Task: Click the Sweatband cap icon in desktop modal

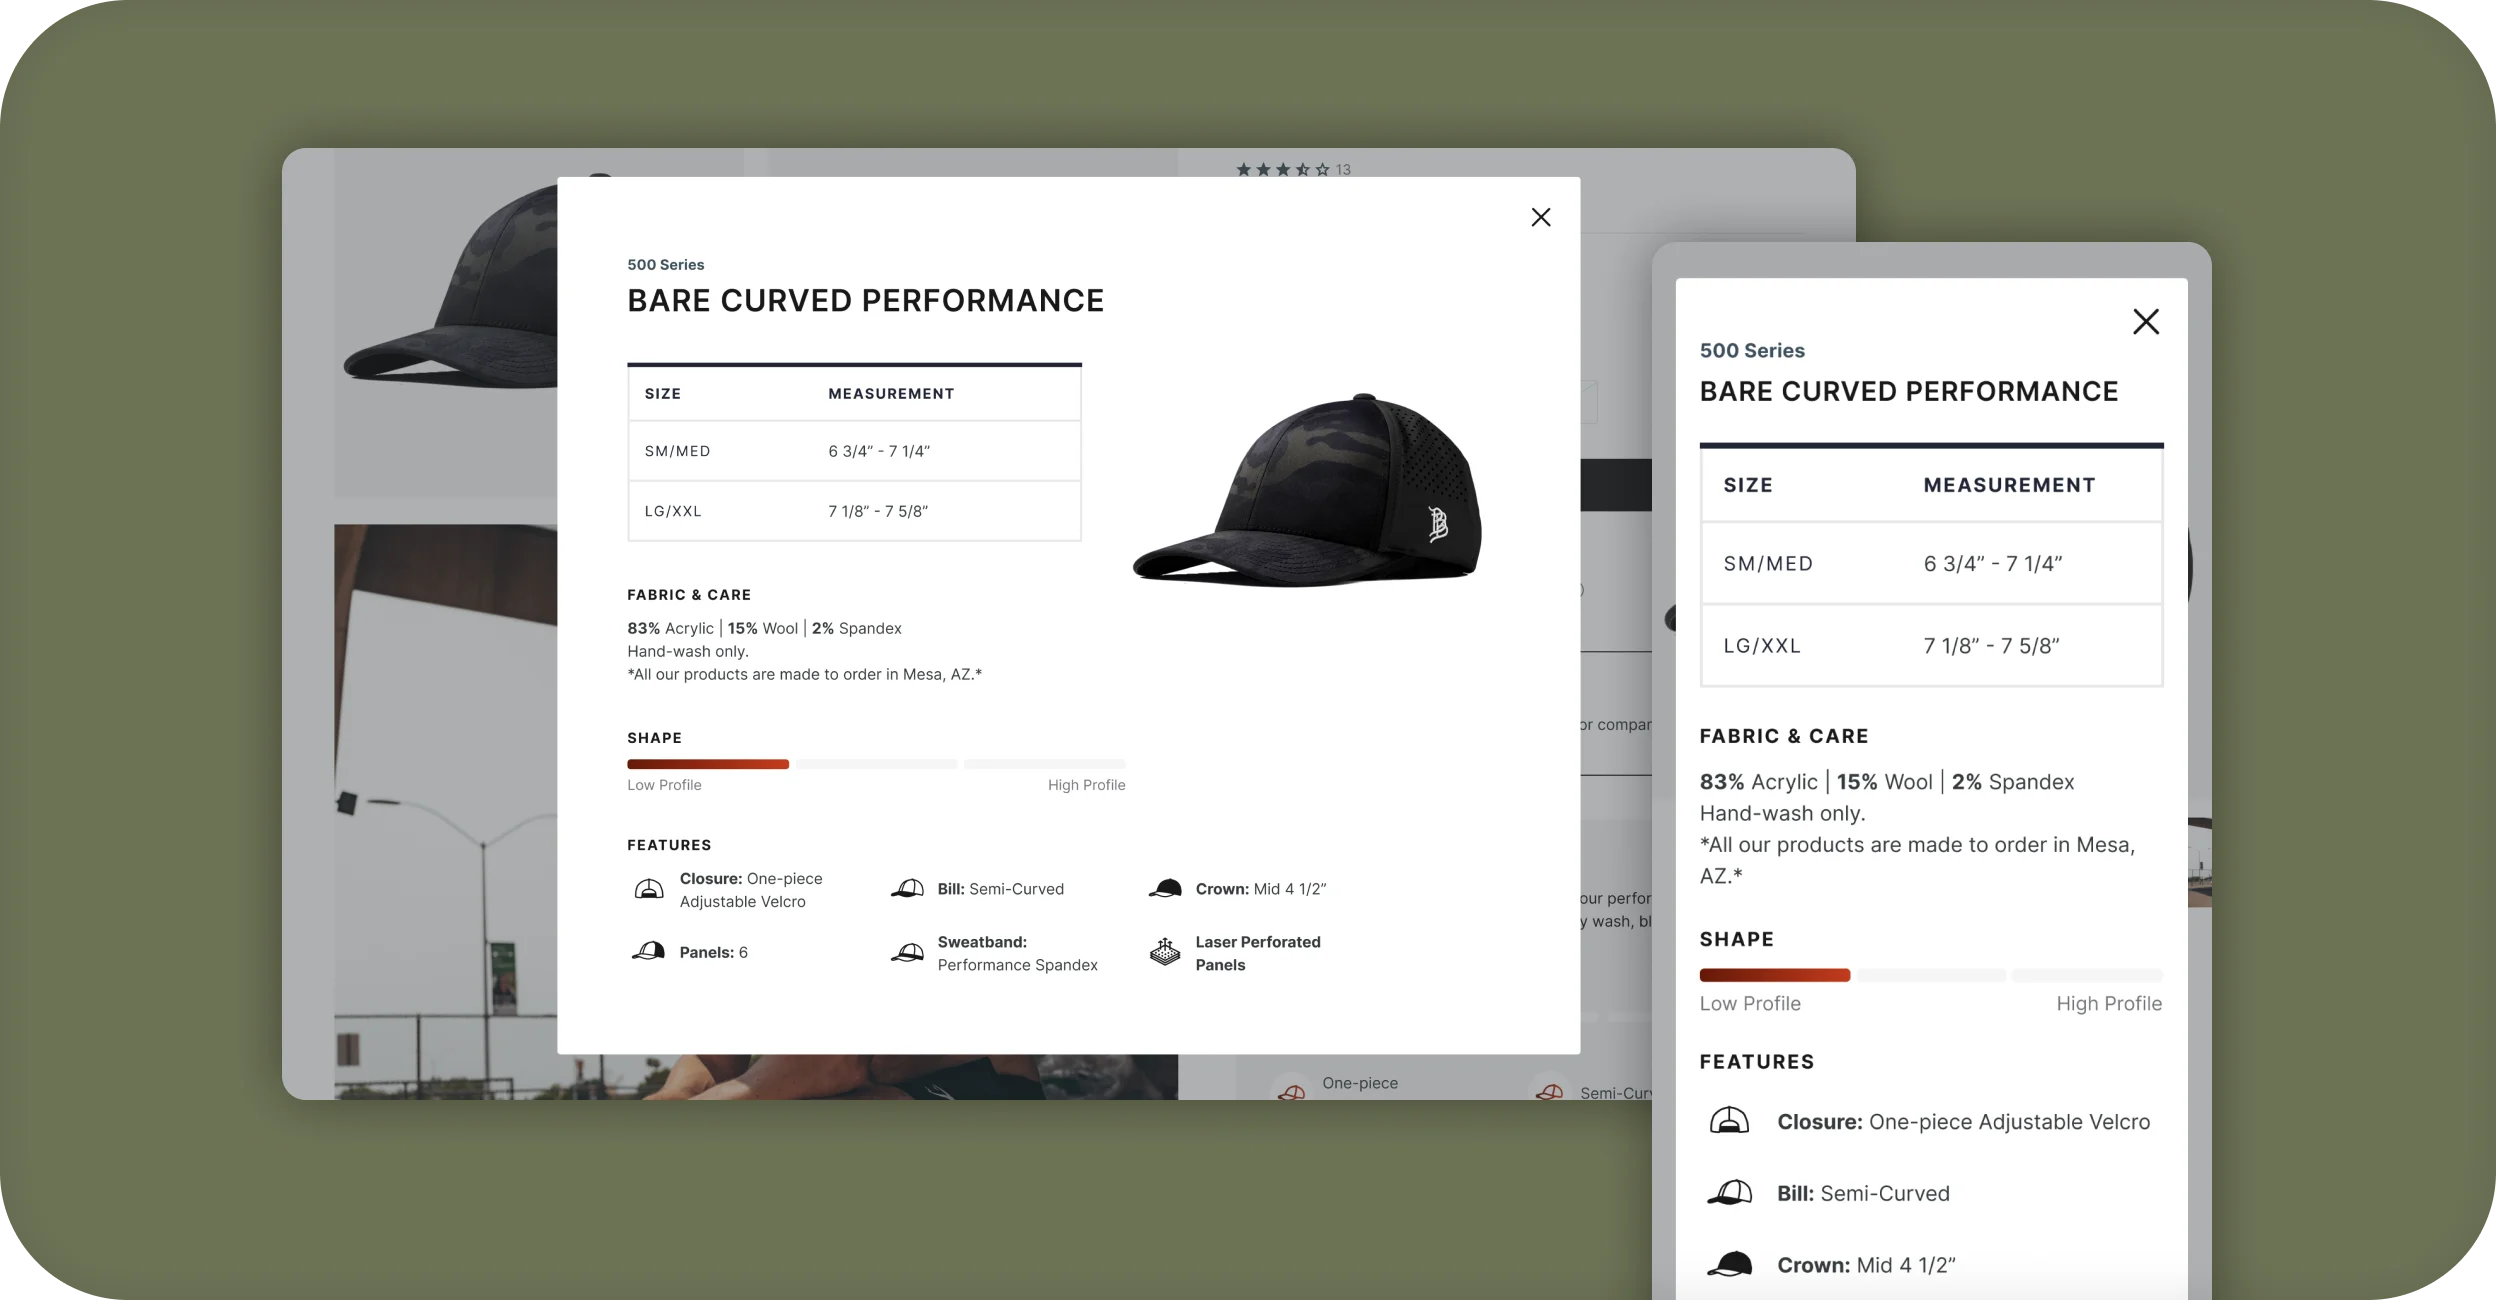Action: pos(908,952)
